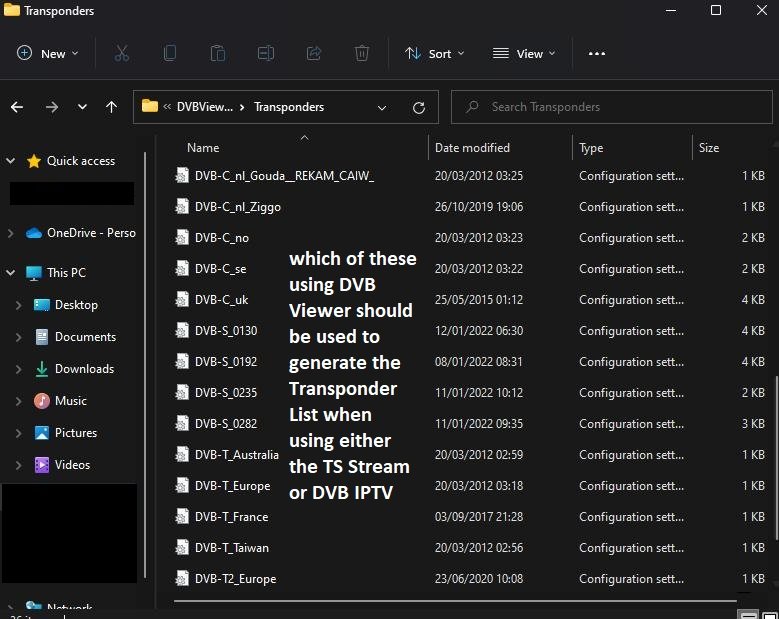Sort files by the Name column

point(203,148)
